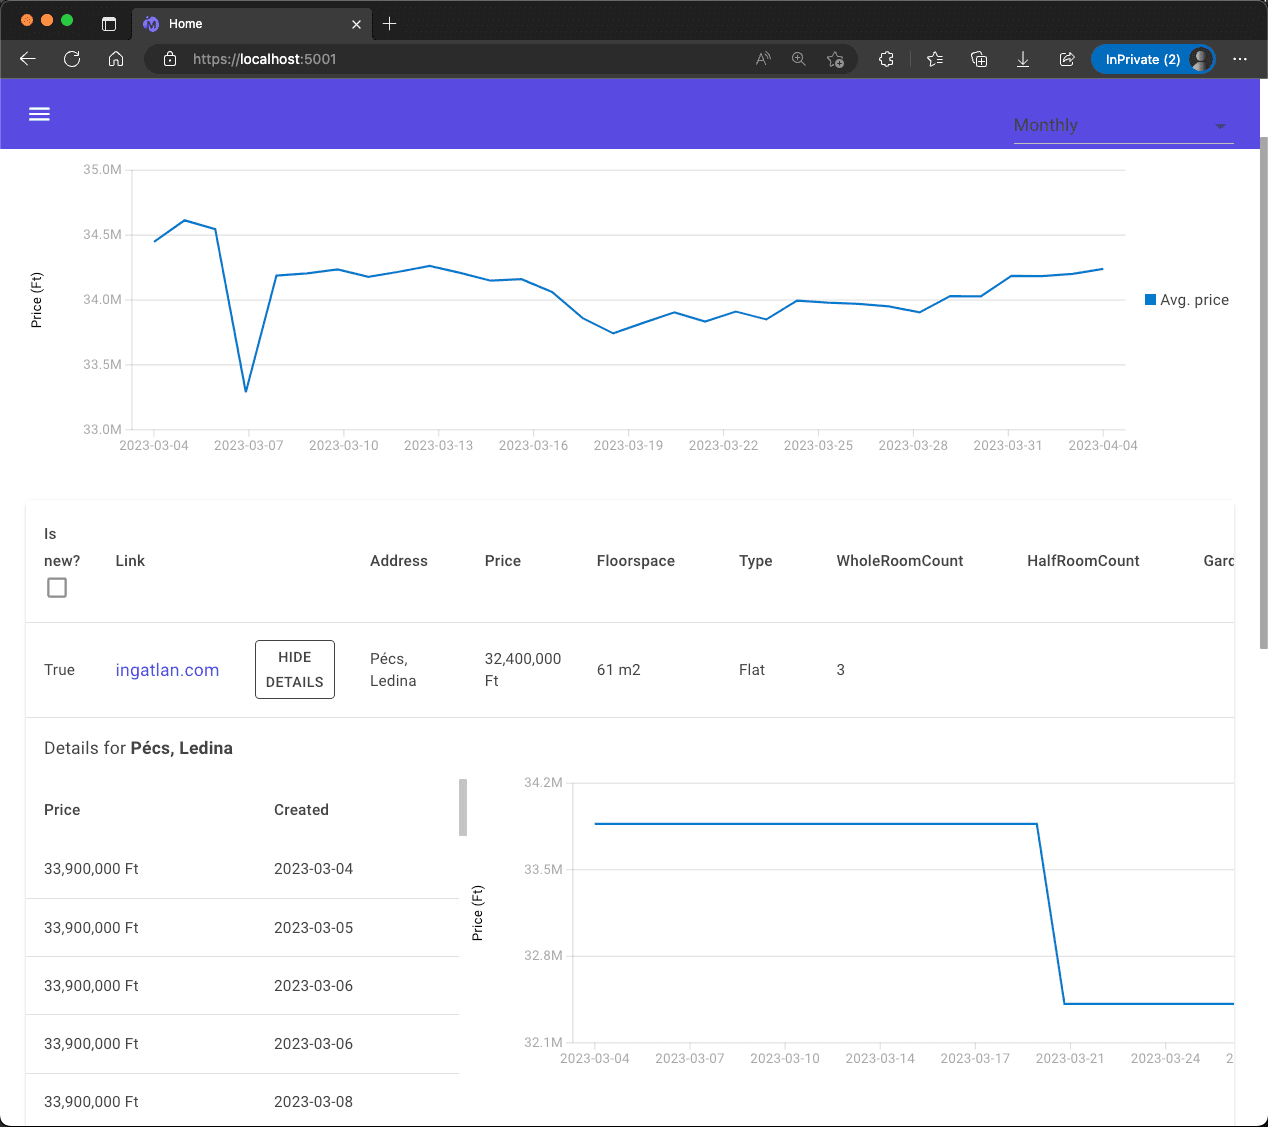Click the InPrivate profile button
Viewport: 1268px width, 1127px height.
click(1152, 59)
